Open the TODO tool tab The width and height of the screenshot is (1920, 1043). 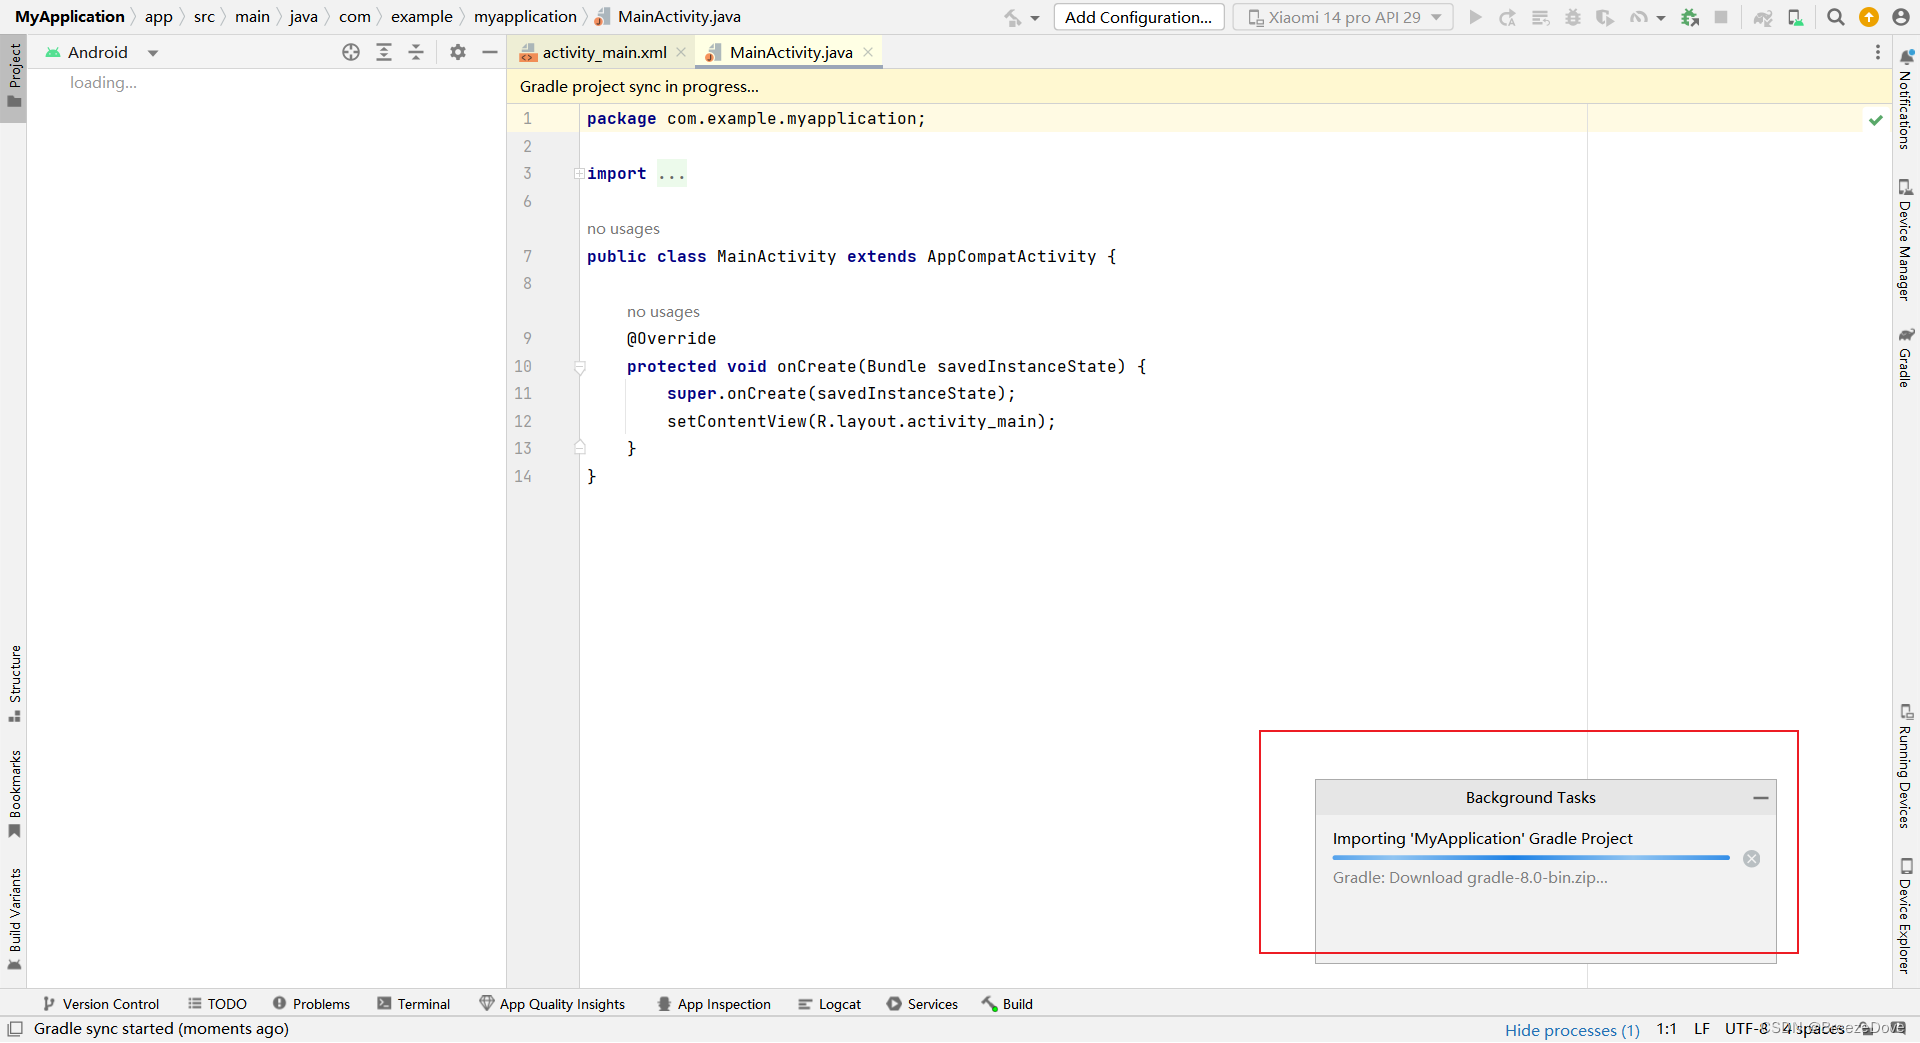(218, 1004)
